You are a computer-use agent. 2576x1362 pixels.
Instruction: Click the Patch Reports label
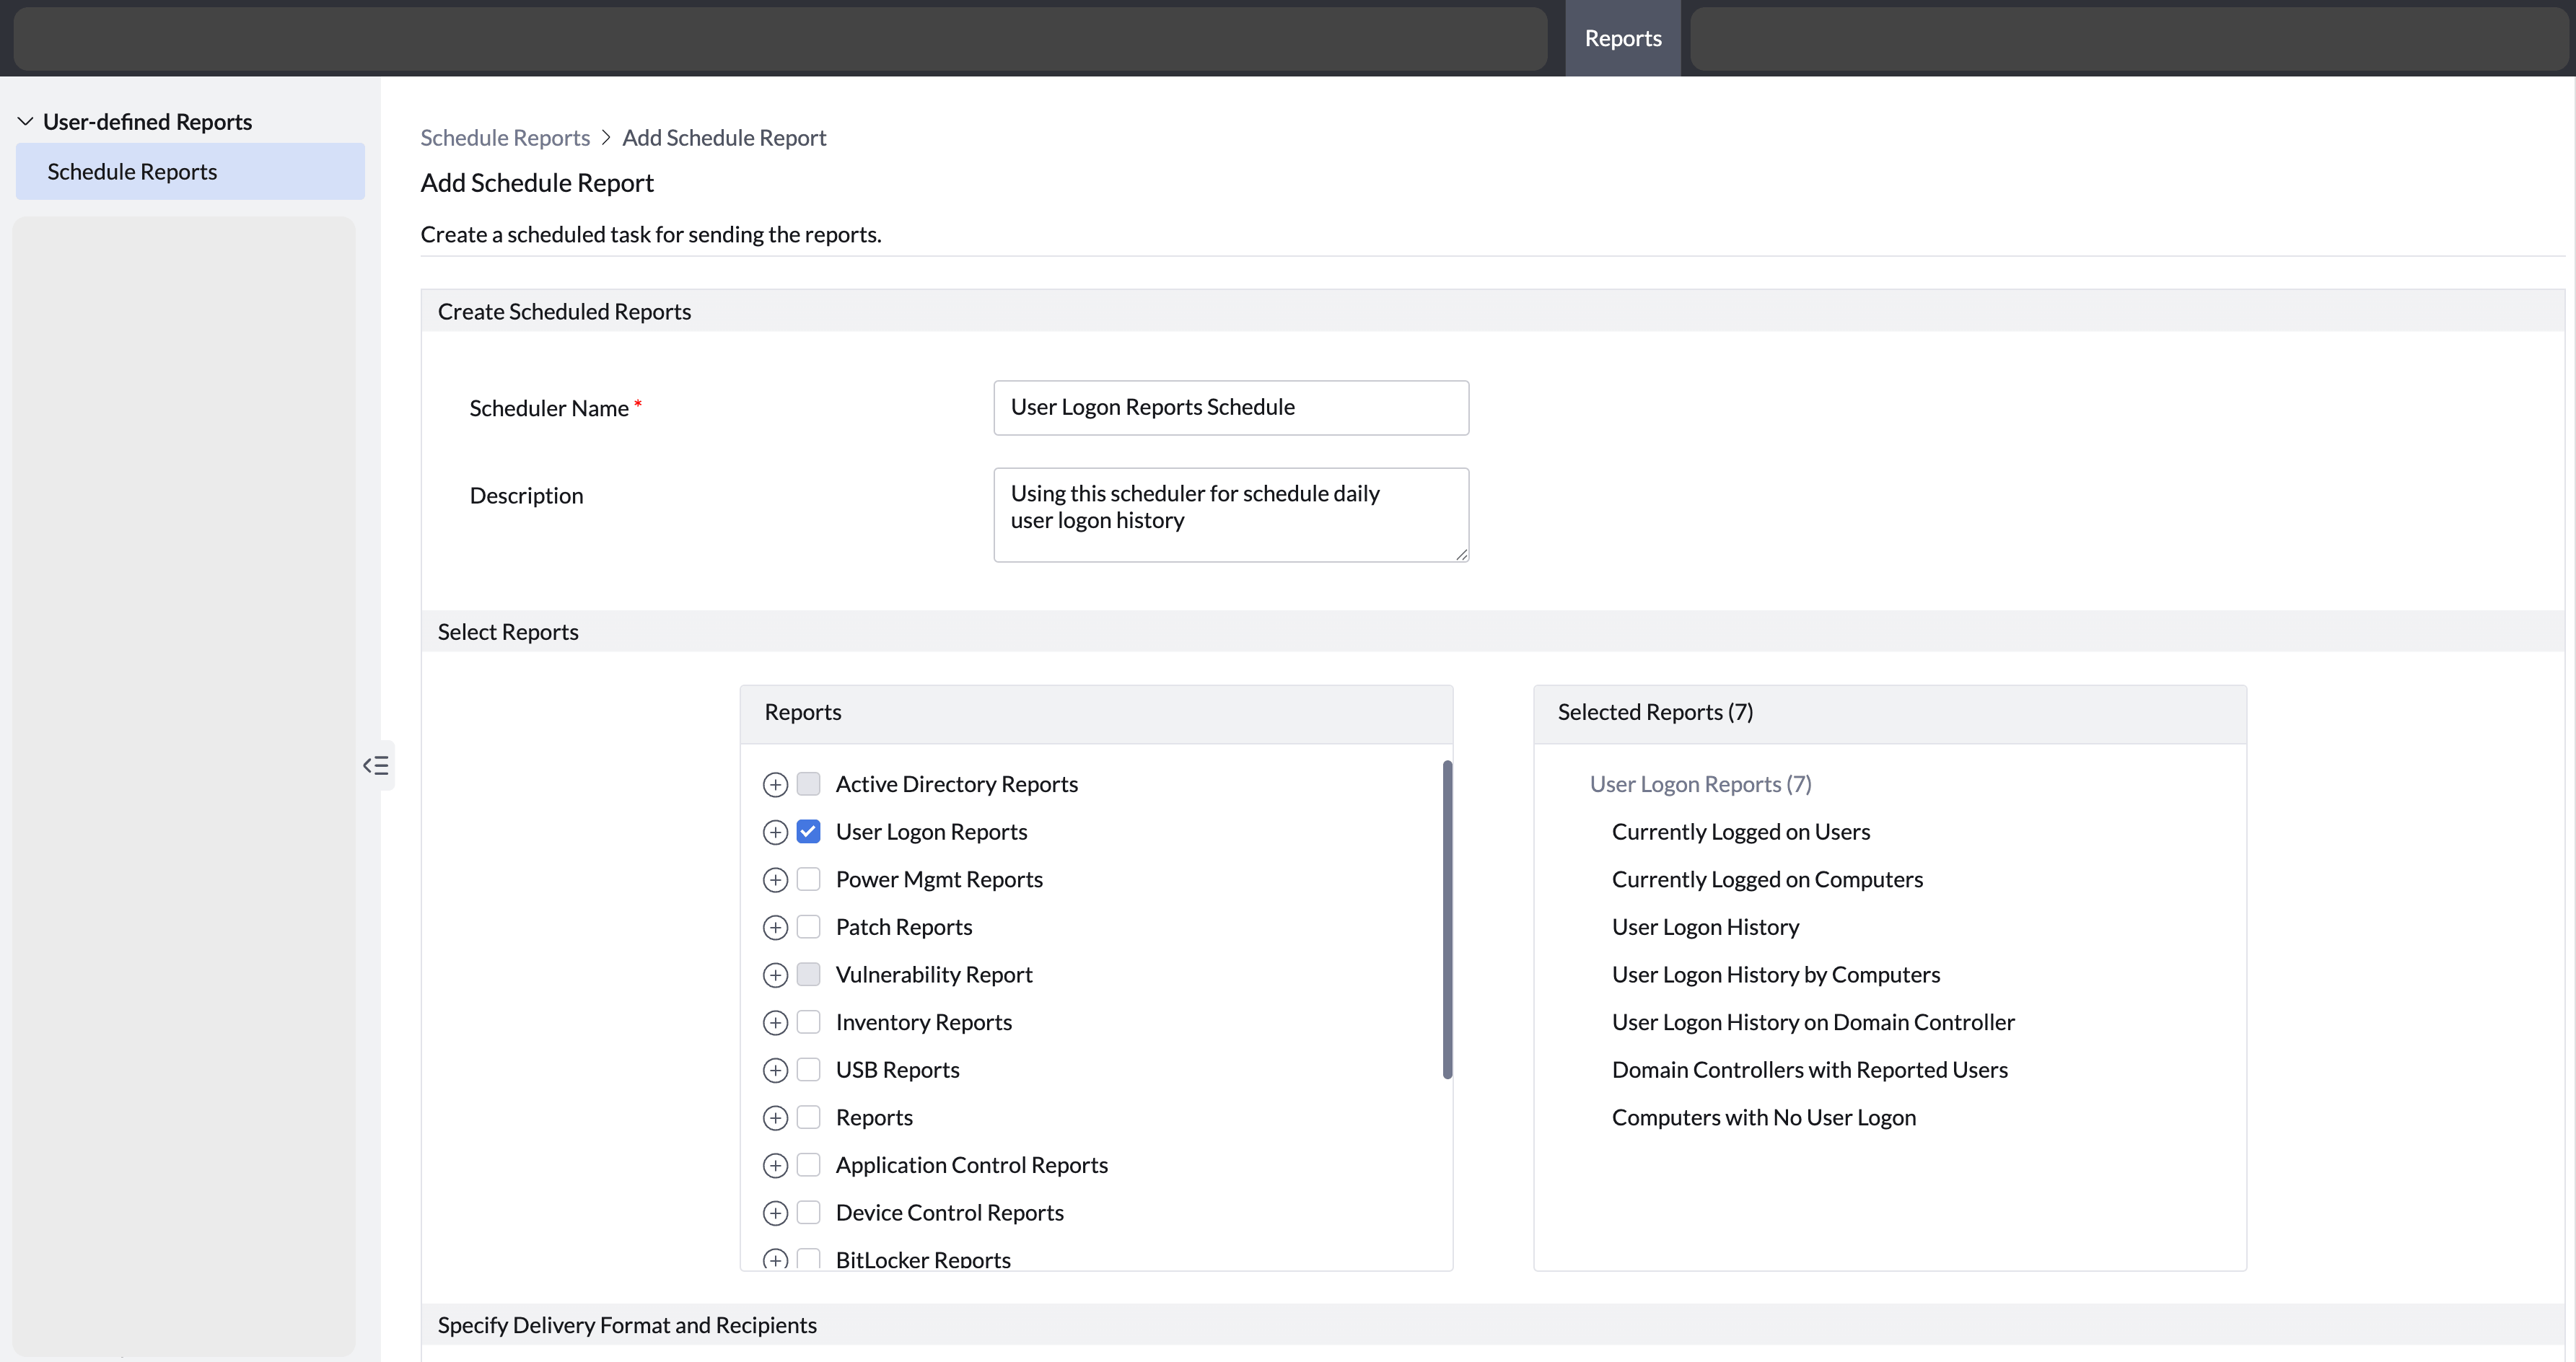pyautogui.click(x=903, y=927)
